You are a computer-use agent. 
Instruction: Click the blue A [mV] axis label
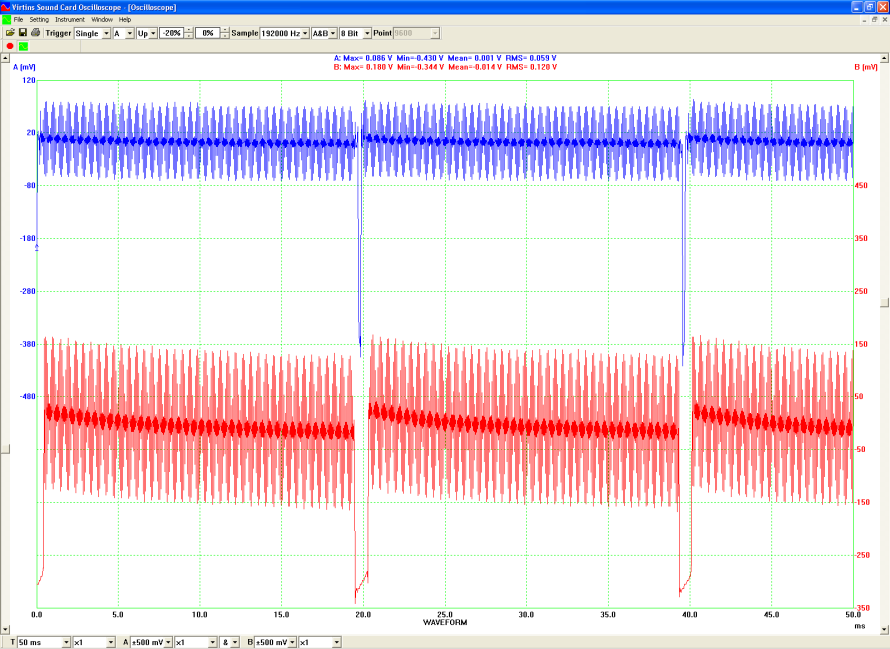click(24, 67)
